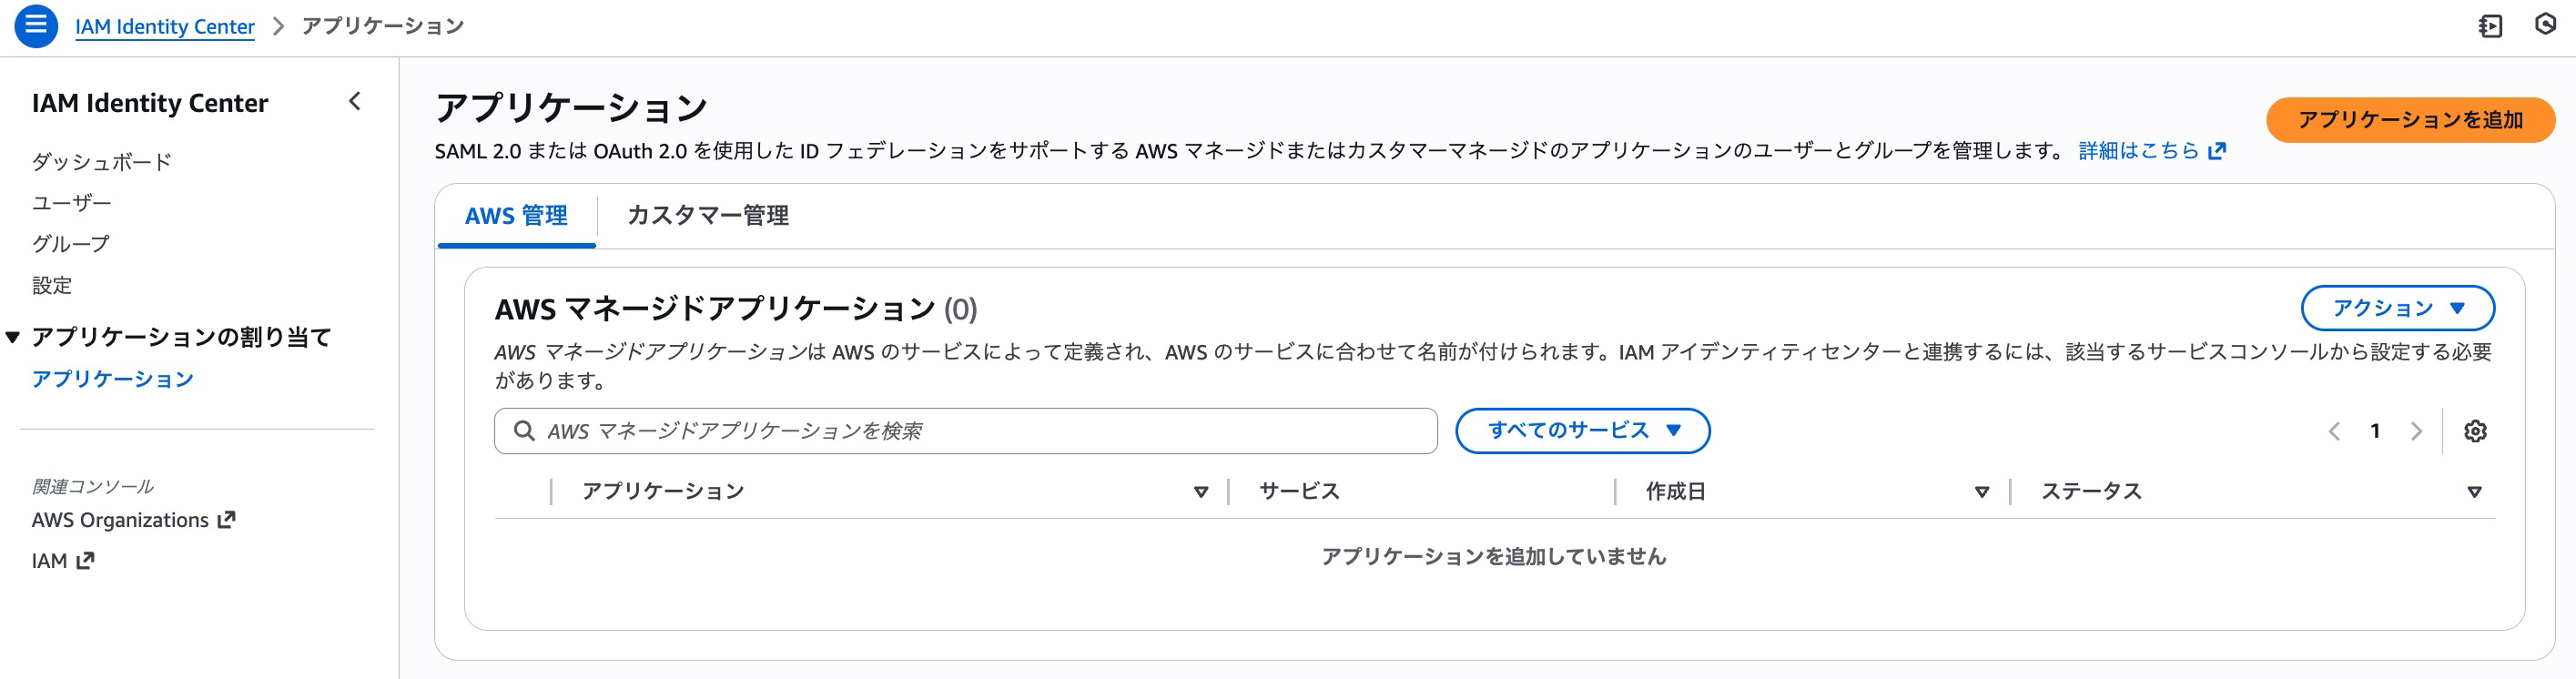Select ダッシュボード in the sidebar

(x=103, y=159)
